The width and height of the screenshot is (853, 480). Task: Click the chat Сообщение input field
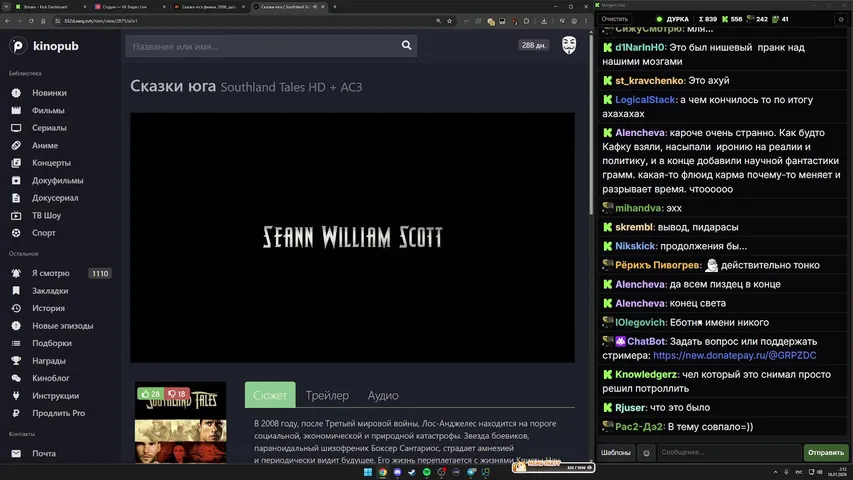coord(729,453)
